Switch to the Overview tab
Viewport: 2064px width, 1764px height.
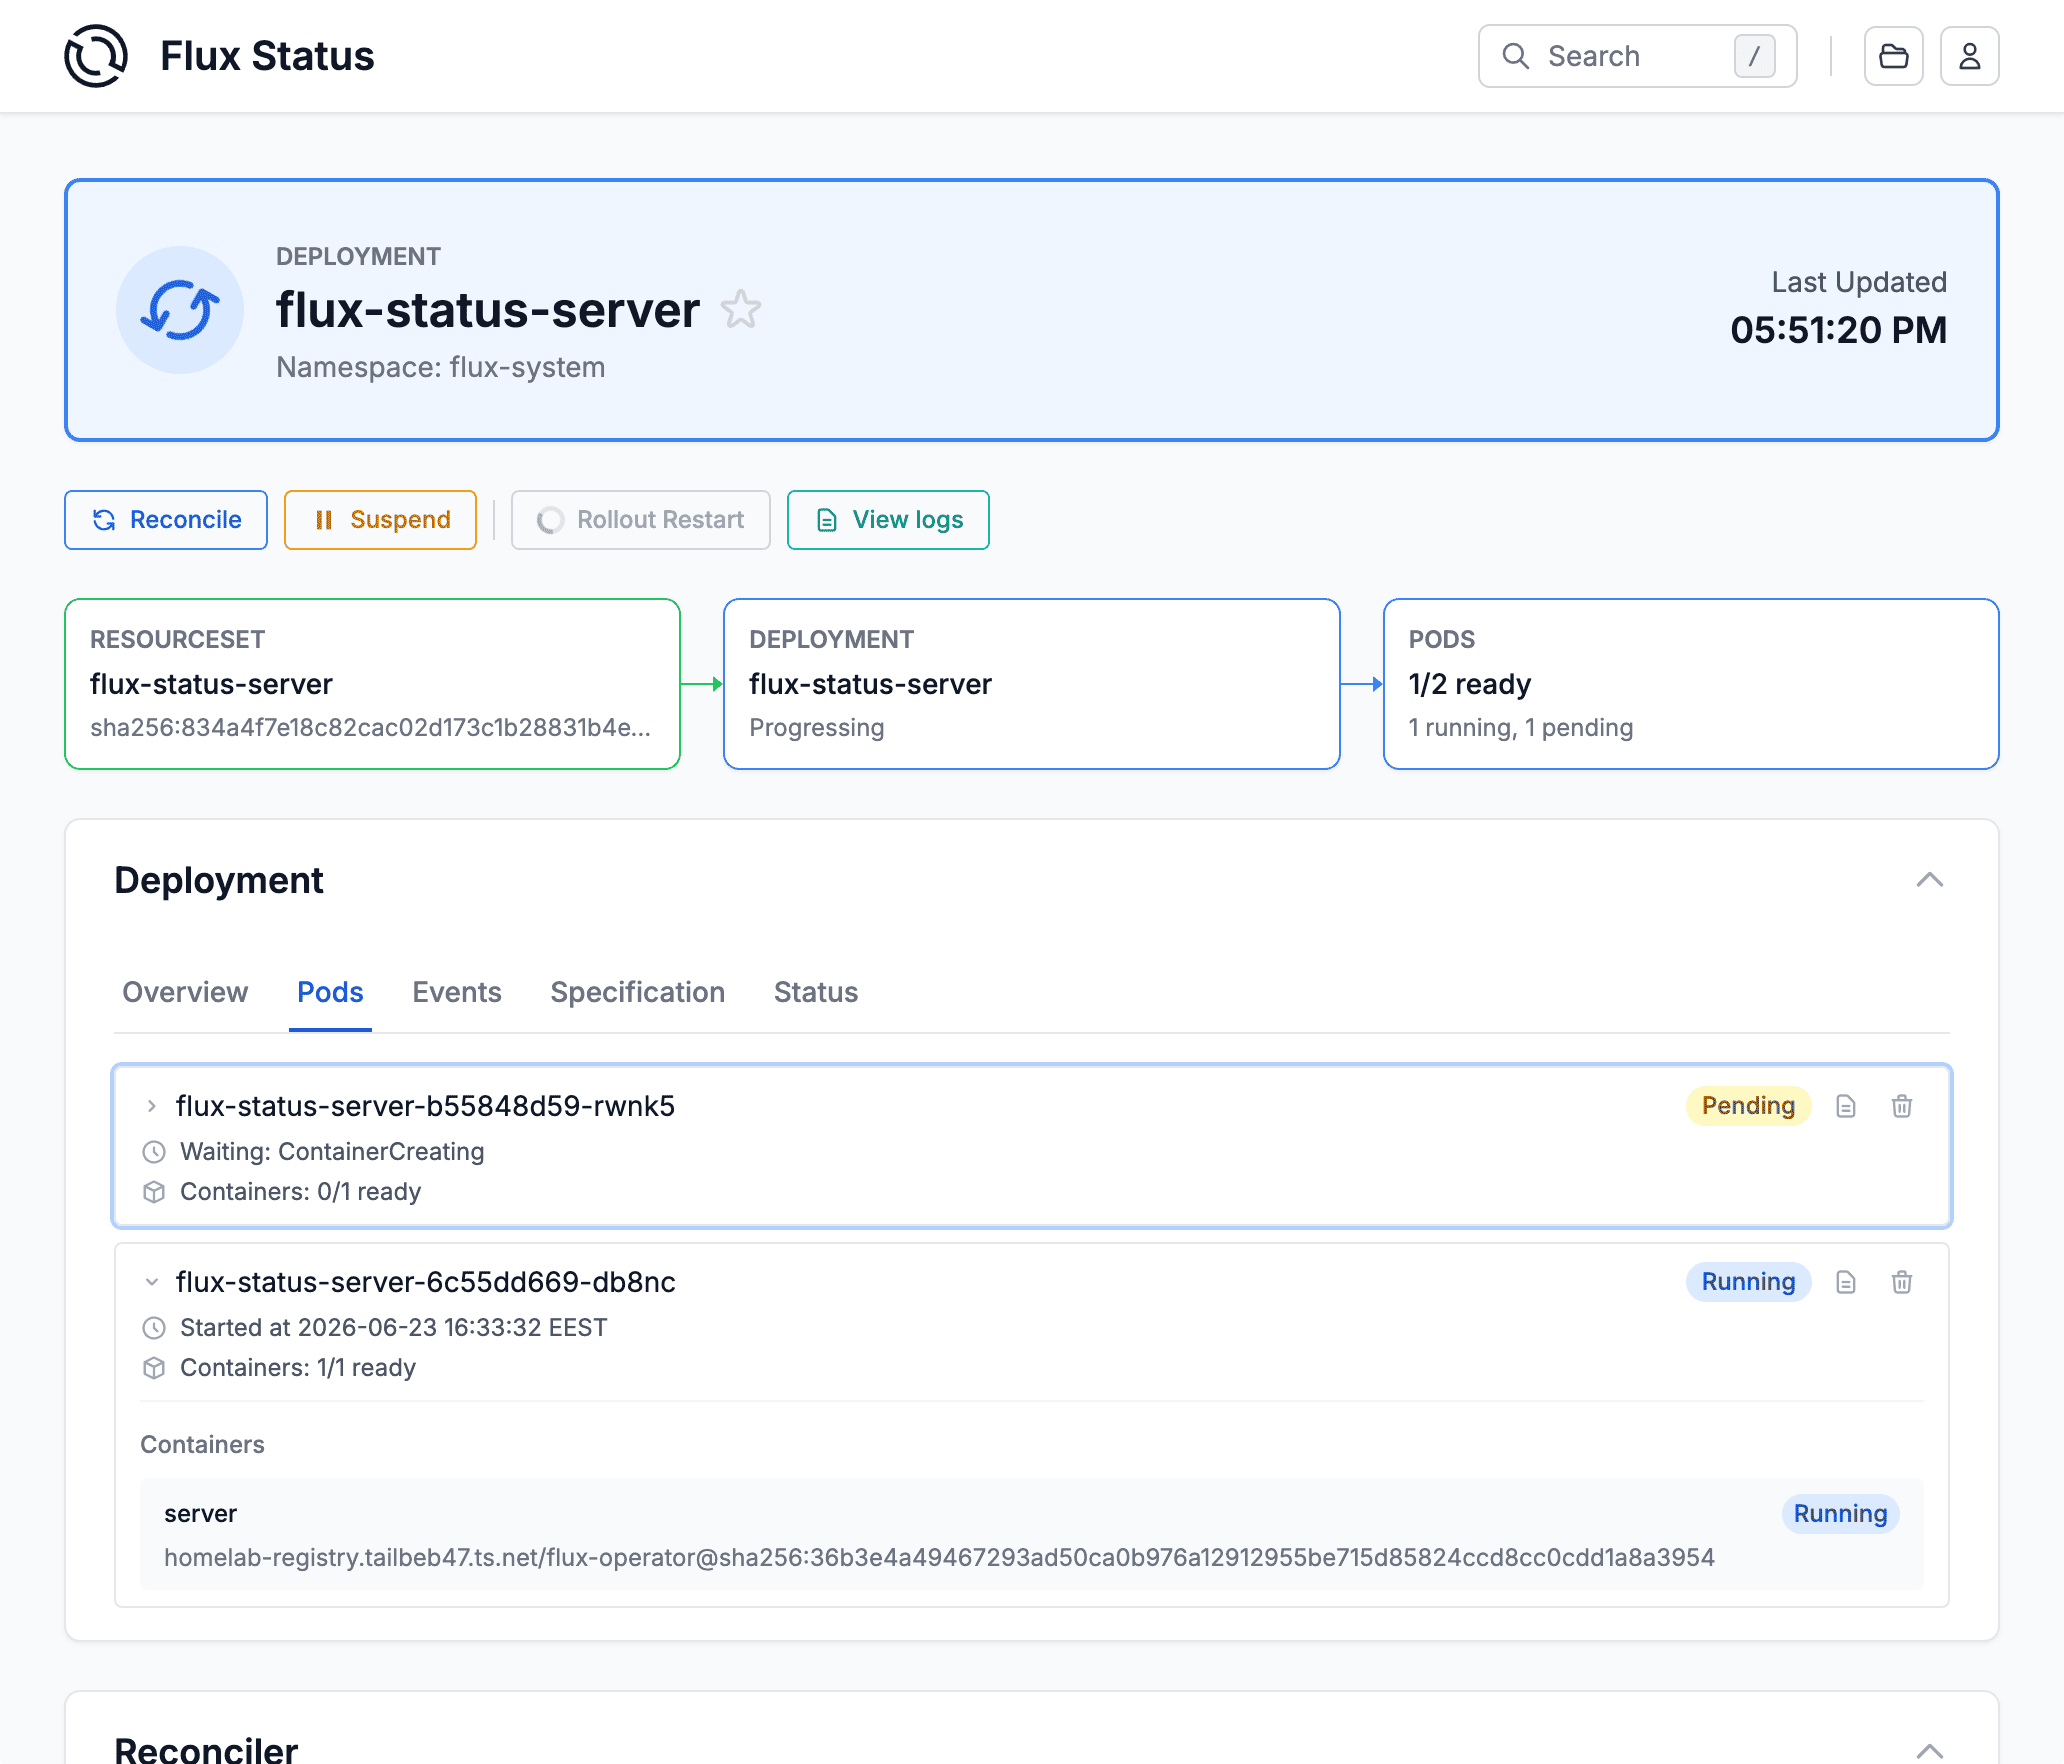(x=185, y=992)
